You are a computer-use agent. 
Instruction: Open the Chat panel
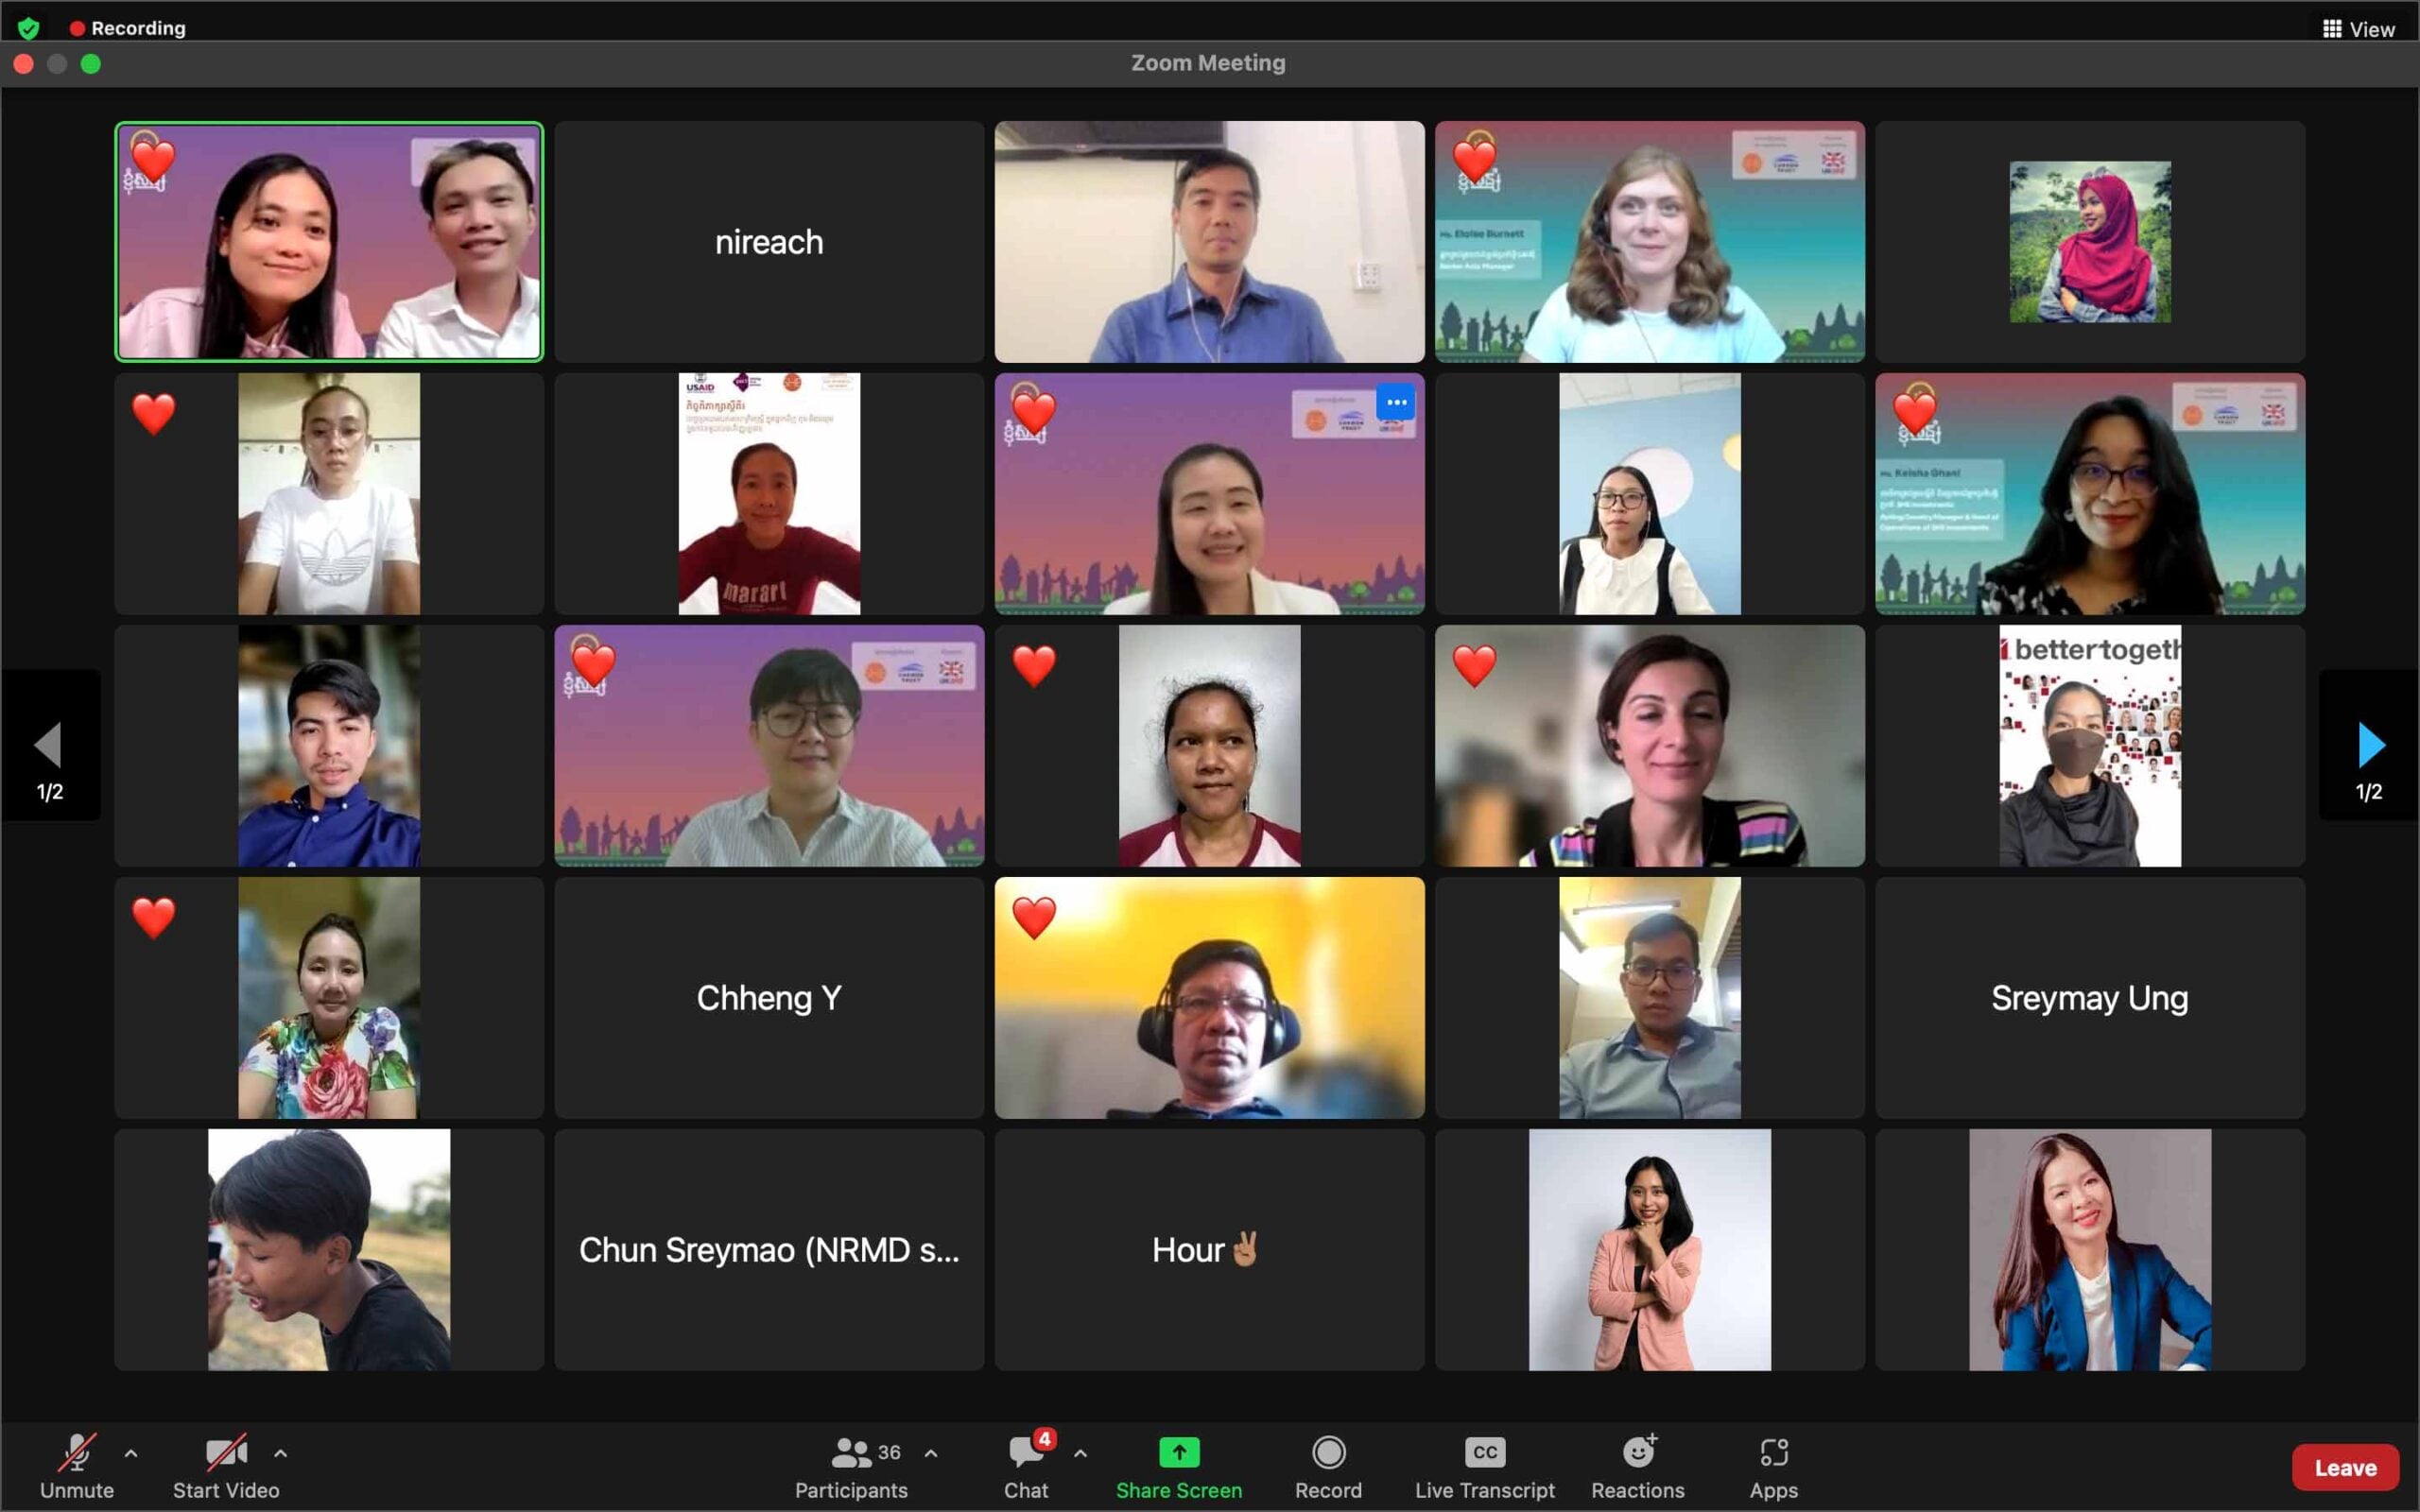tap(1027, 1466)
